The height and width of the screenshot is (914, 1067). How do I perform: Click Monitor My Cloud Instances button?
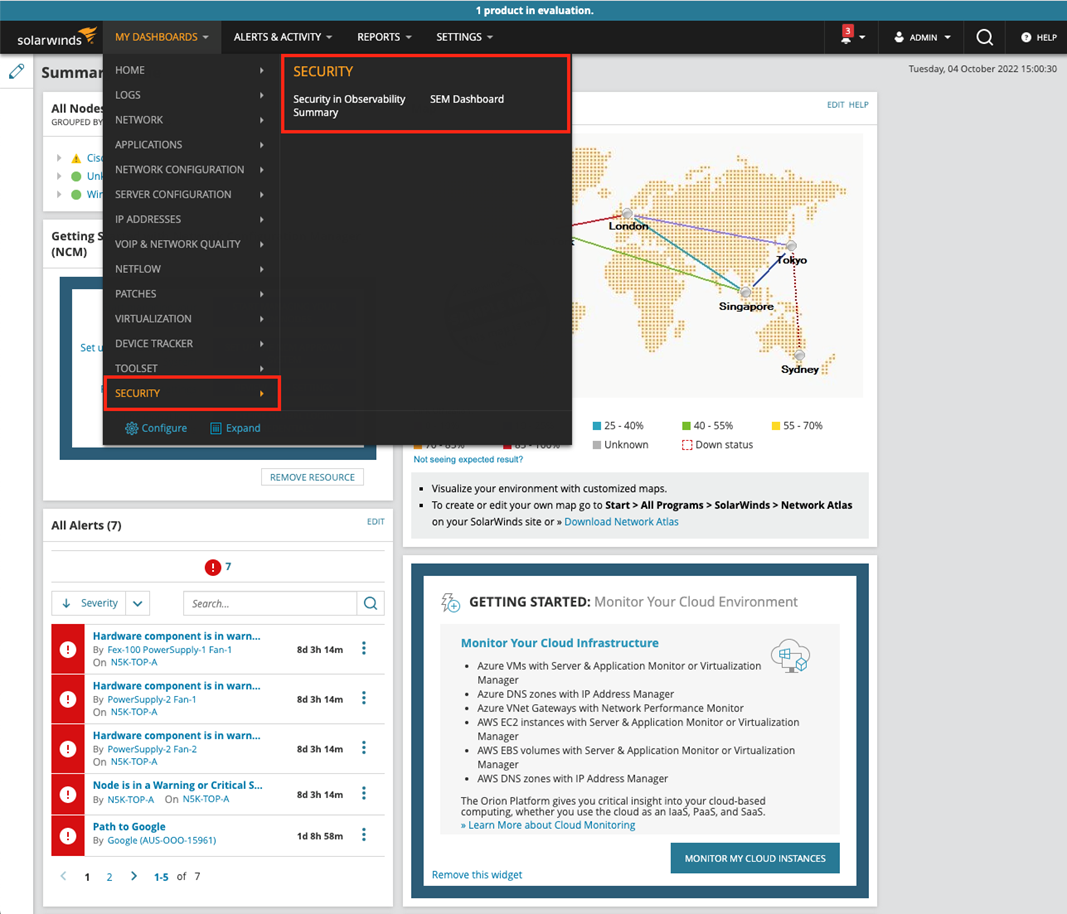(755, 858)
